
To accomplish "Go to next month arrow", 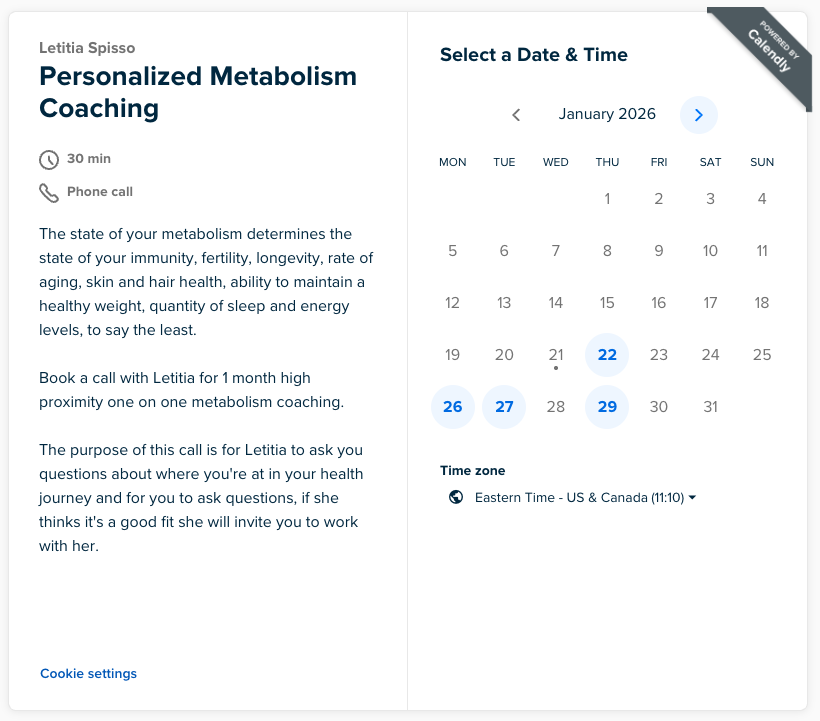I will pyautogui.click(x=699, y=115).
